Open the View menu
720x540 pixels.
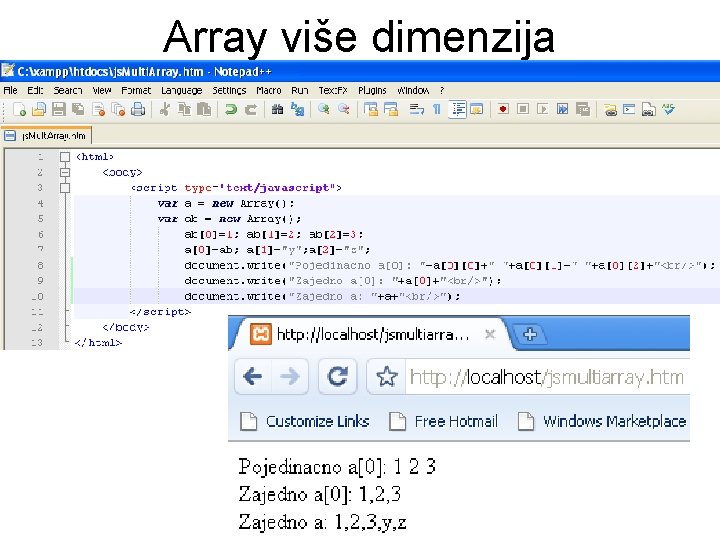pos(102,90)
